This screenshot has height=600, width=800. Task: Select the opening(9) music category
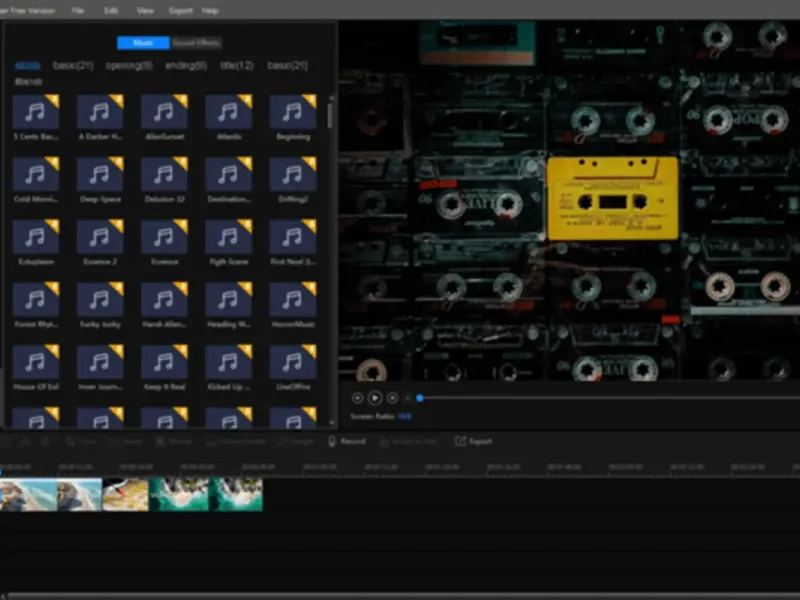[130, 66]
